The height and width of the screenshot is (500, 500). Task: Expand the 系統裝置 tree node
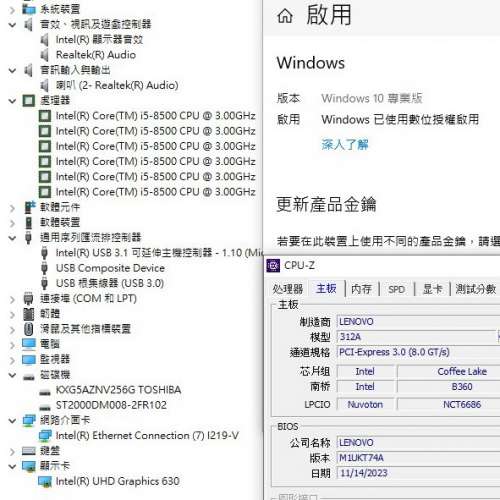tap(12, 10)
